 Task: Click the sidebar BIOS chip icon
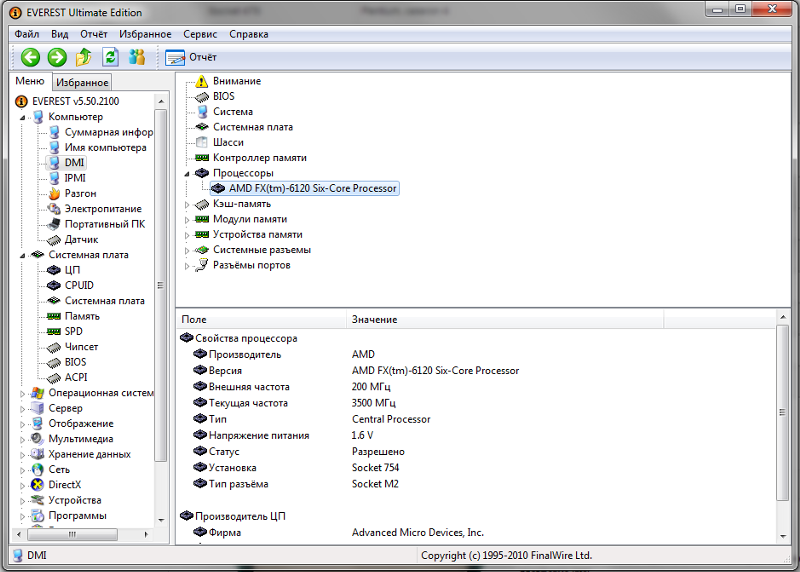click(x=54, y=362)
